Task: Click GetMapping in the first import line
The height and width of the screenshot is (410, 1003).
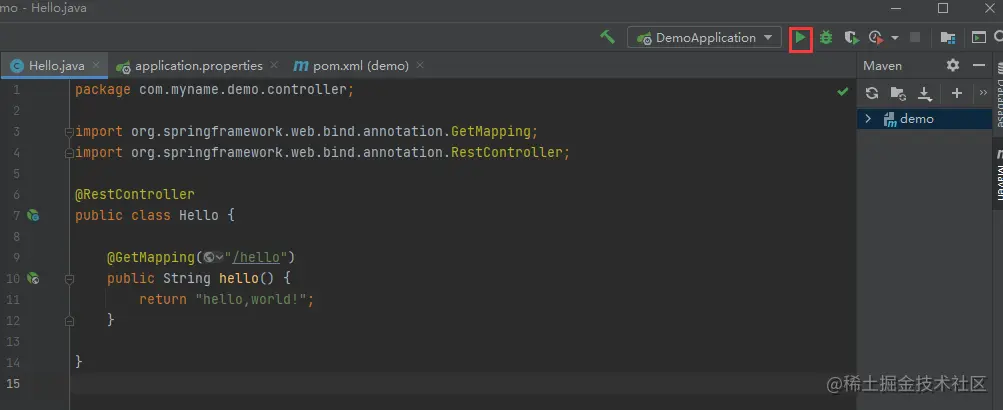Action: click(491, 132)
